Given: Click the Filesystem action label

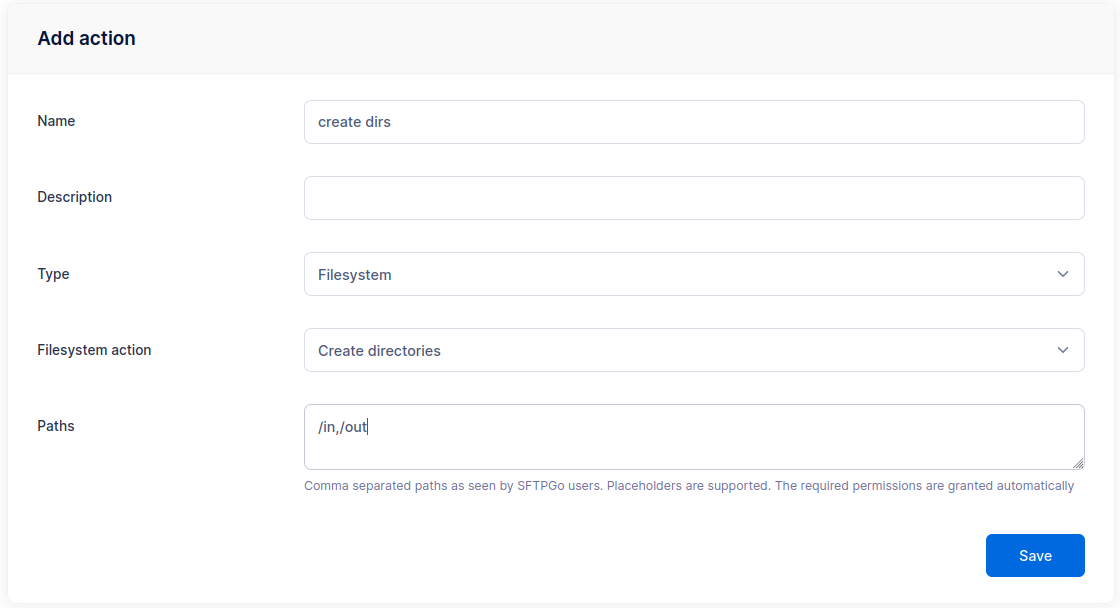Looking at the screenshot, I should (x=94, y=350).
